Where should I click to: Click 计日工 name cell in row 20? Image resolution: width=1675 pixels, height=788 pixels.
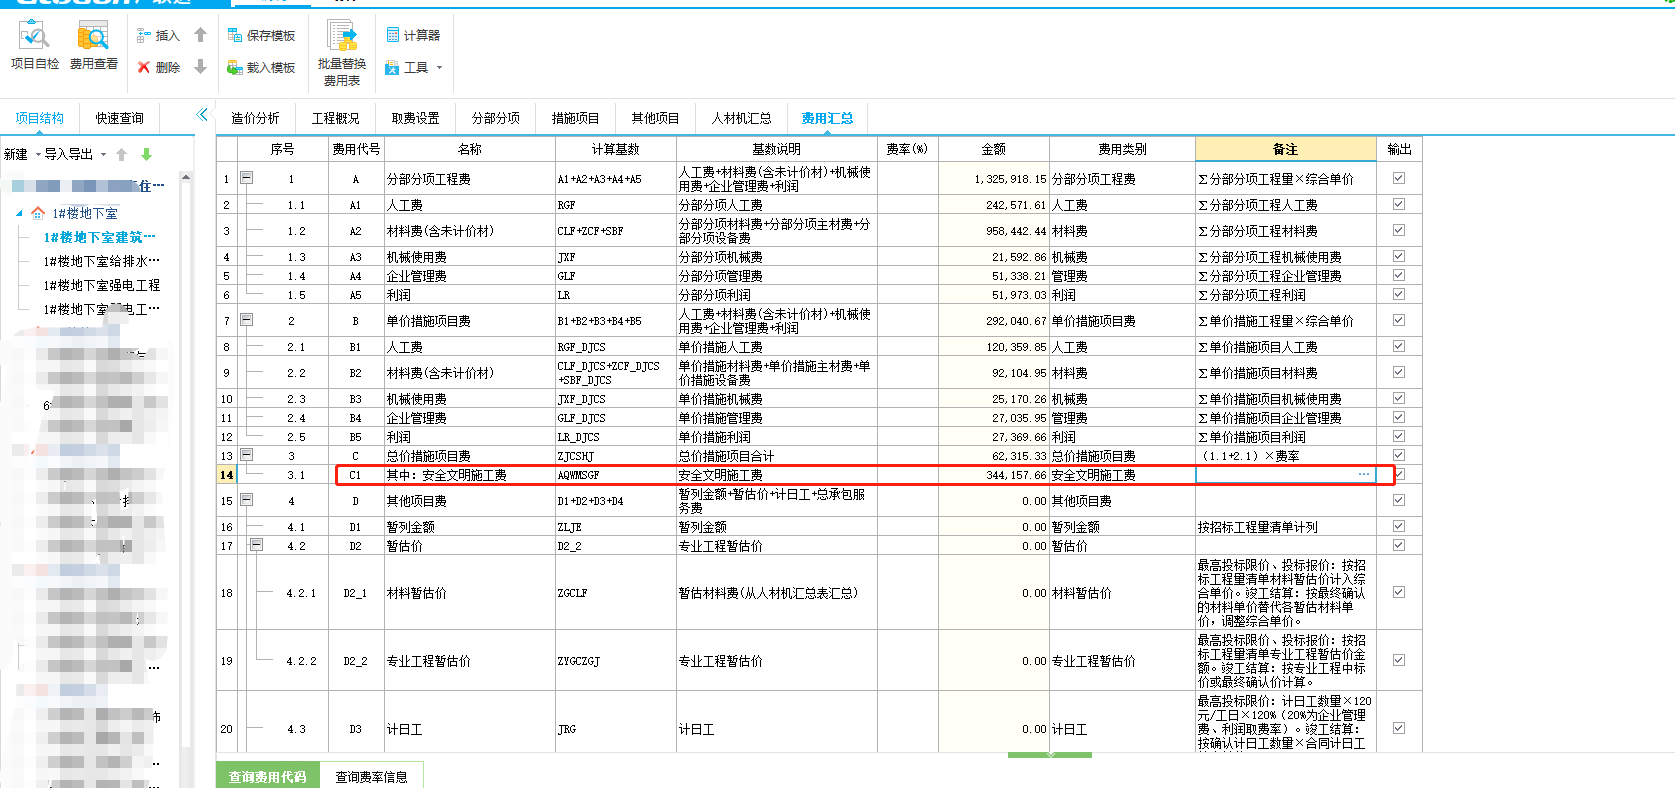[x=469, y=729]
